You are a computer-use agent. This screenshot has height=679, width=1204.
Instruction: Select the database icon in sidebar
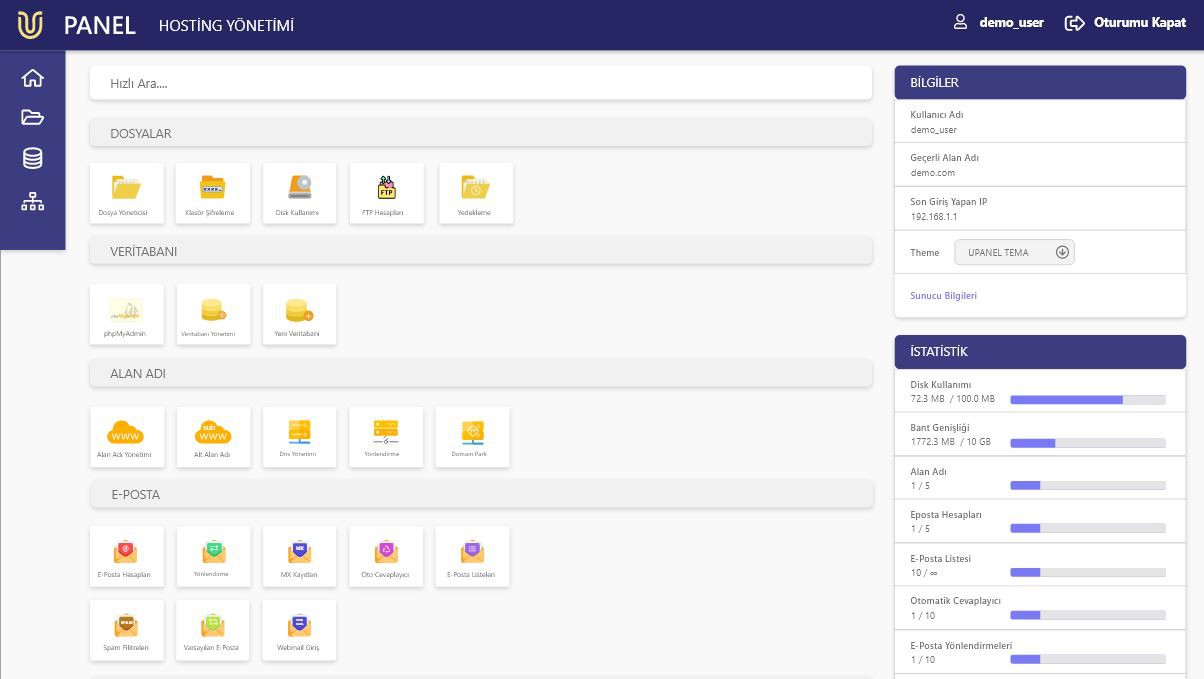(x=32, y=157)
